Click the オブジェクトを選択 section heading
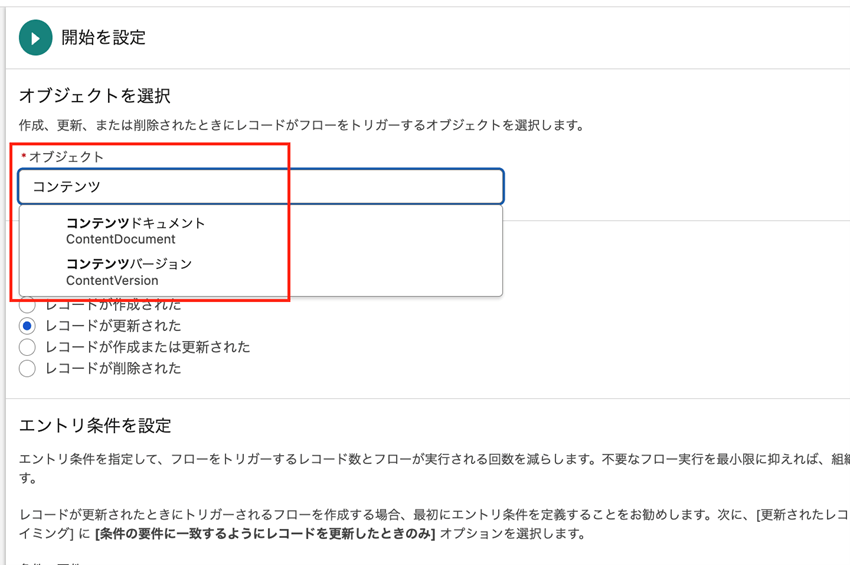 pos(94,96)
